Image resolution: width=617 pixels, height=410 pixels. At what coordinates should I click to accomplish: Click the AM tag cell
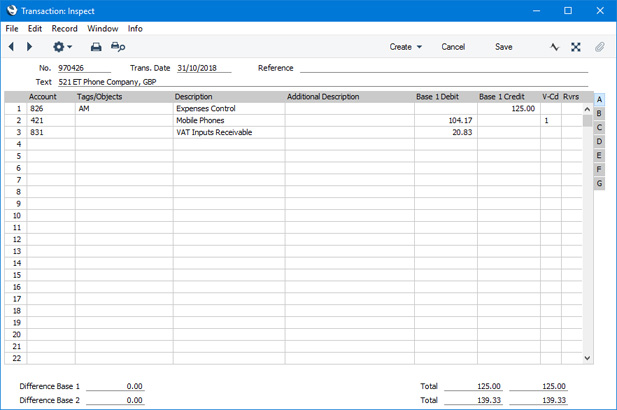(124, 109)
